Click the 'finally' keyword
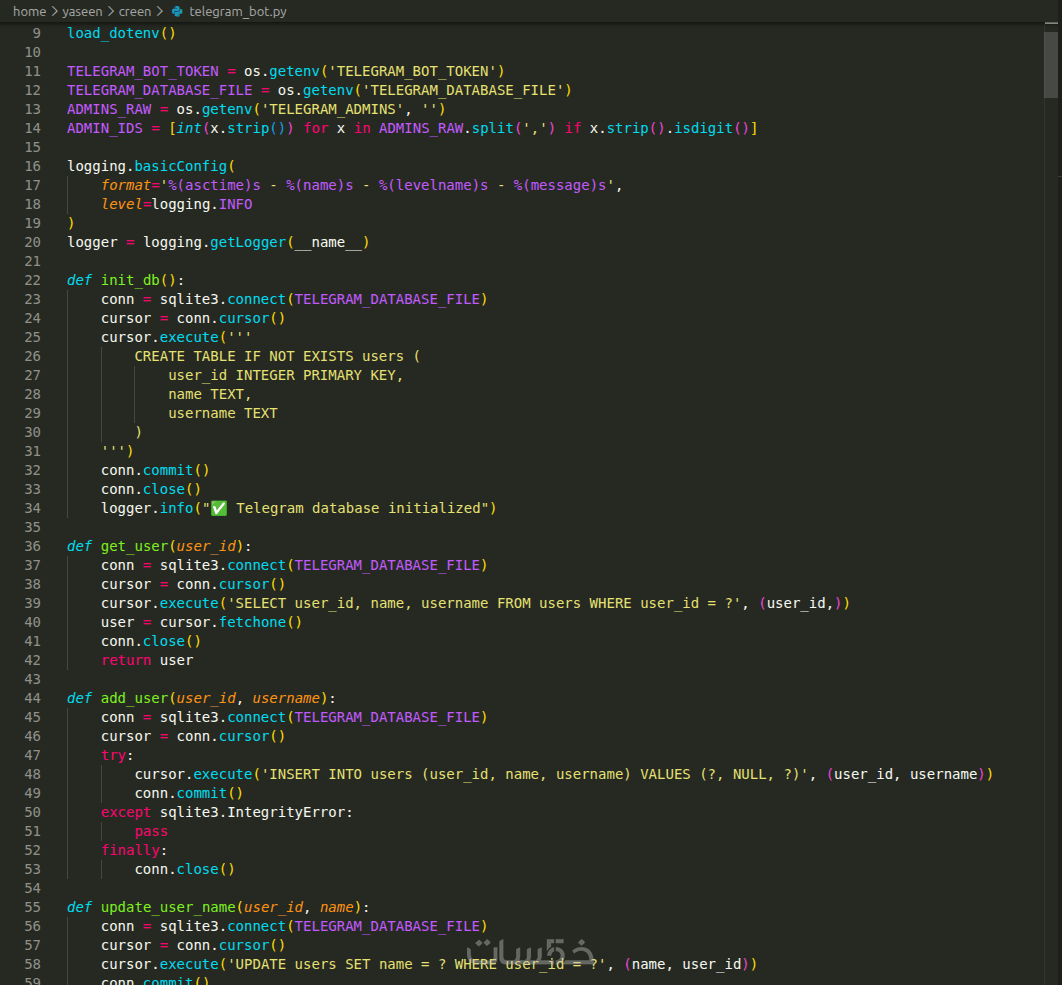The image size is (1062, 985). (x=130, y=850)
